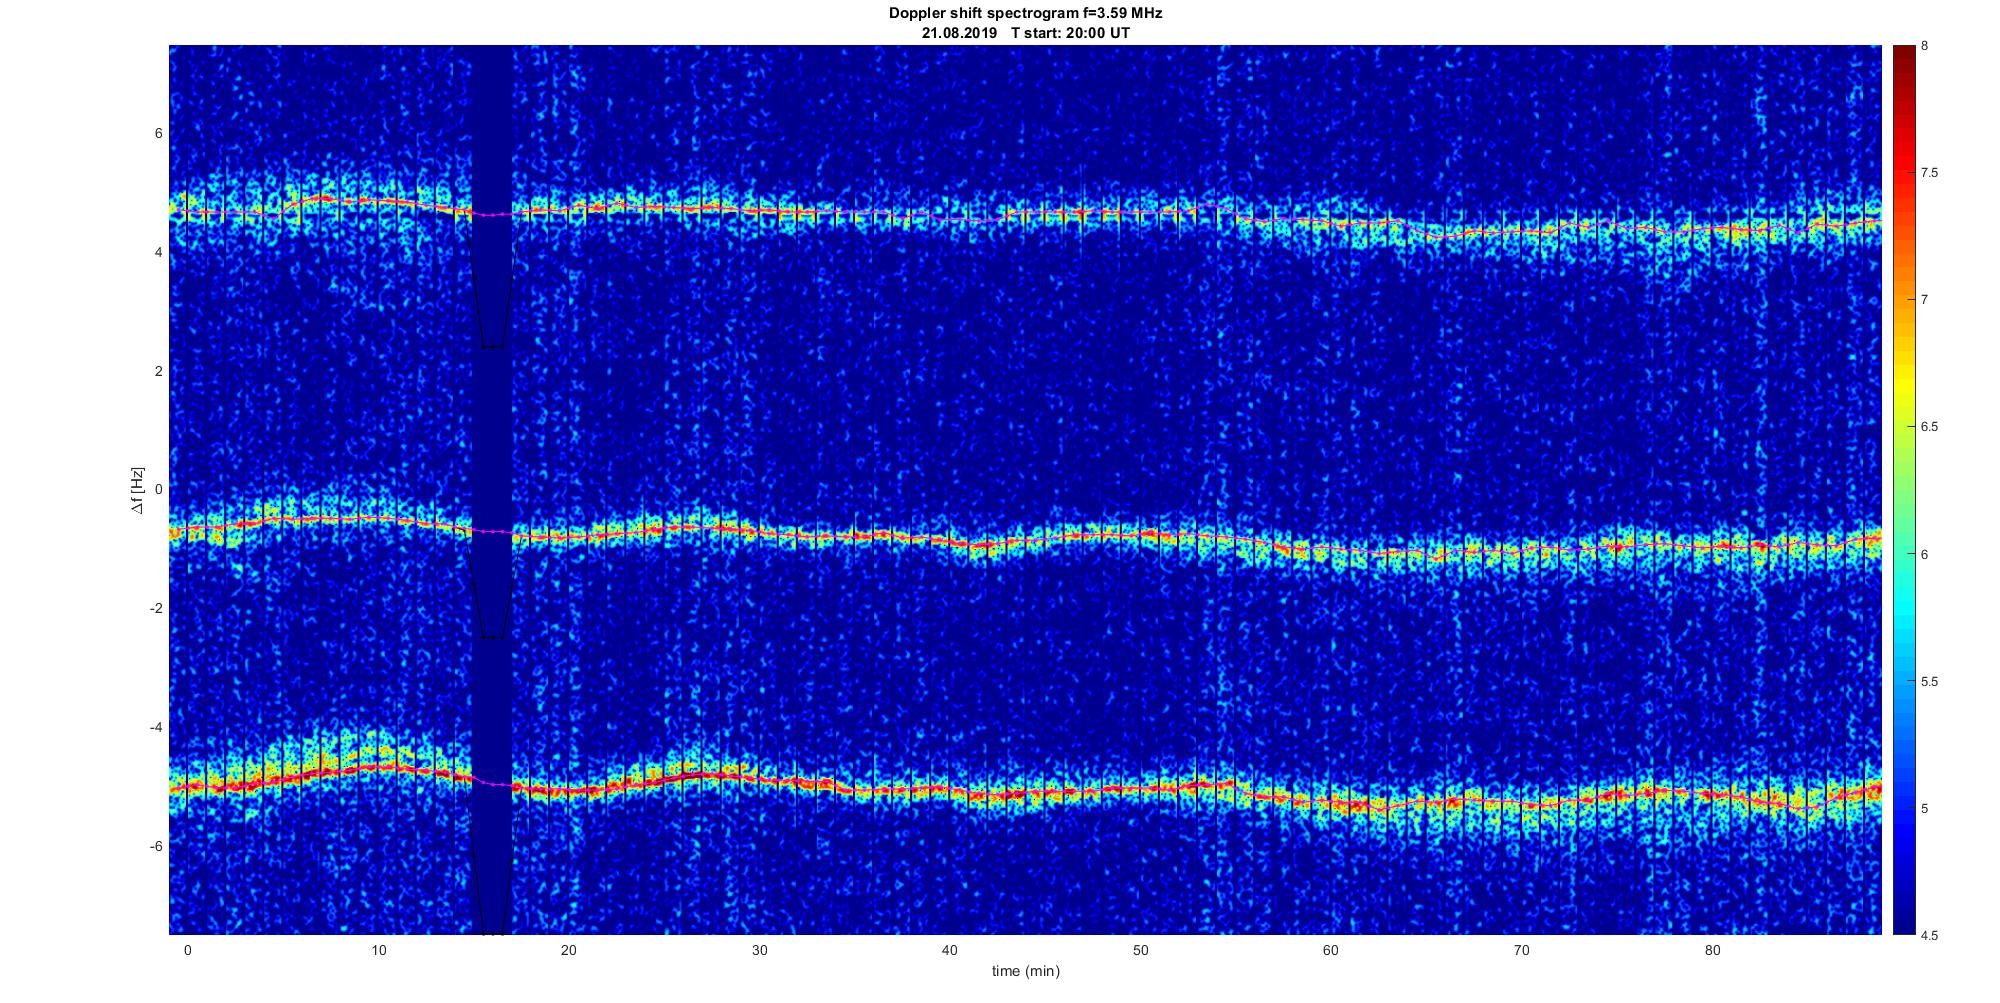Viewport: 2000px width, 1003px height.
Task: Click the dark red top of the colorbar
Action: [x=1903, y=60]
